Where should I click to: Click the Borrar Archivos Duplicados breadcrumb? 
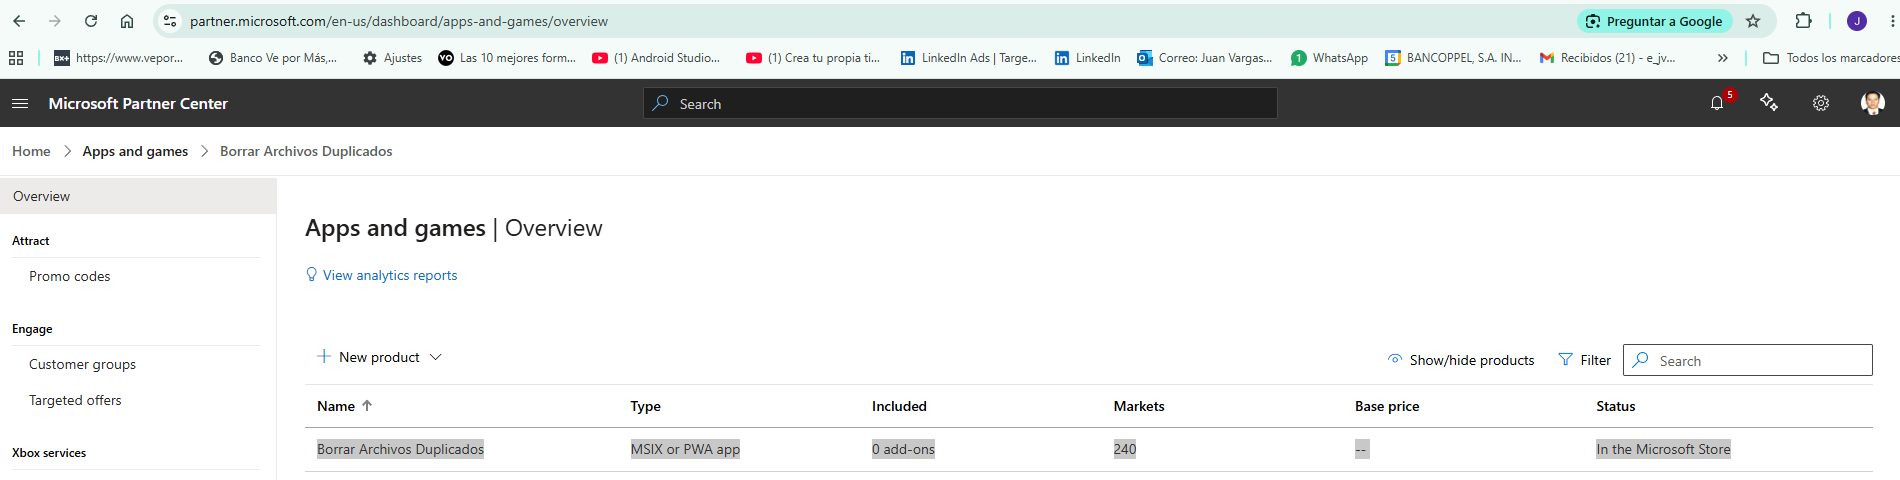[x=306, y=151]
